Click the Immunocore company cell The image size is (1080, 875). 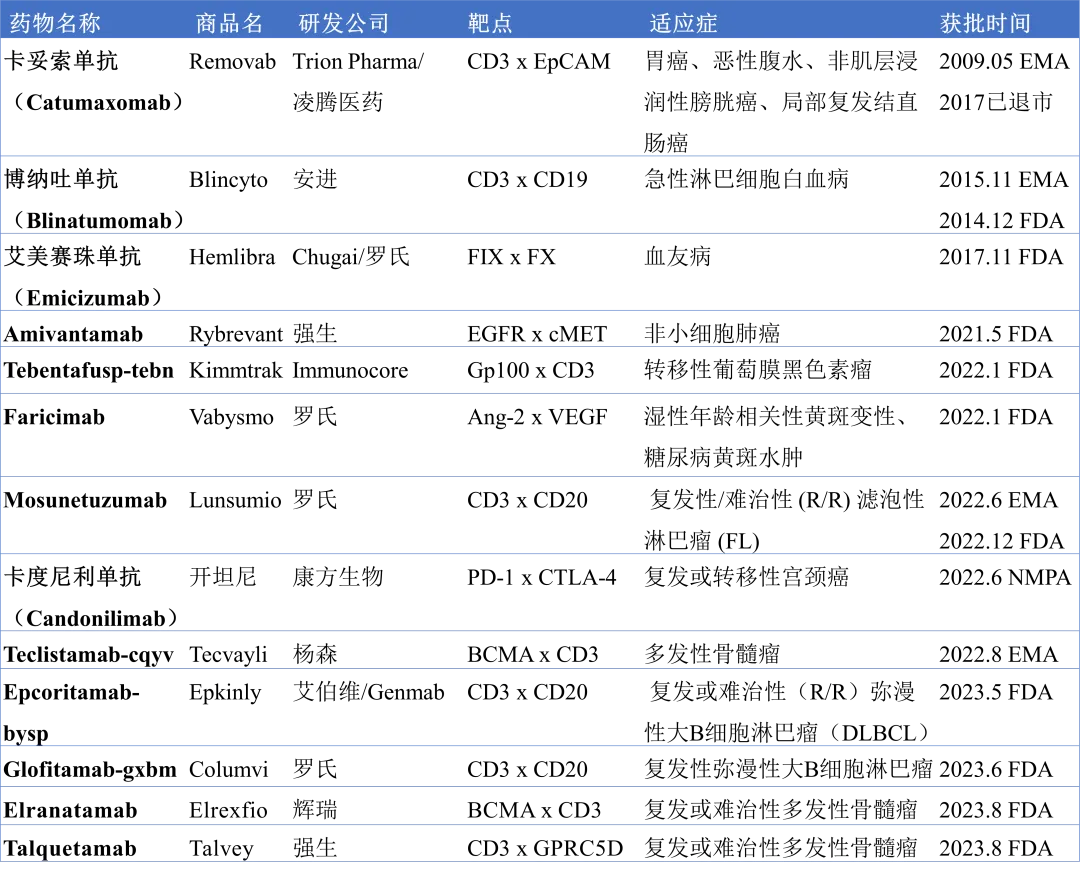(351, 371)
